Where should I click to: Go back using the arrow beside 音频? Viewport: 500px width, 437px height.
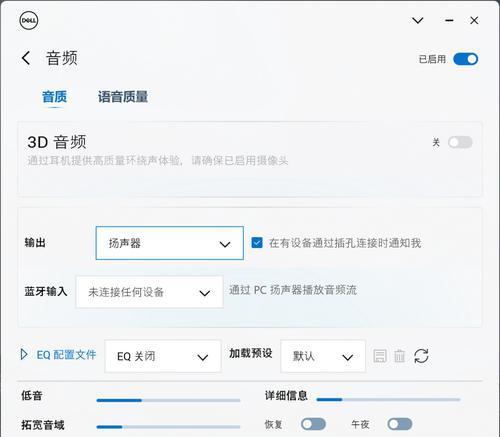click(x=26, y=58)
